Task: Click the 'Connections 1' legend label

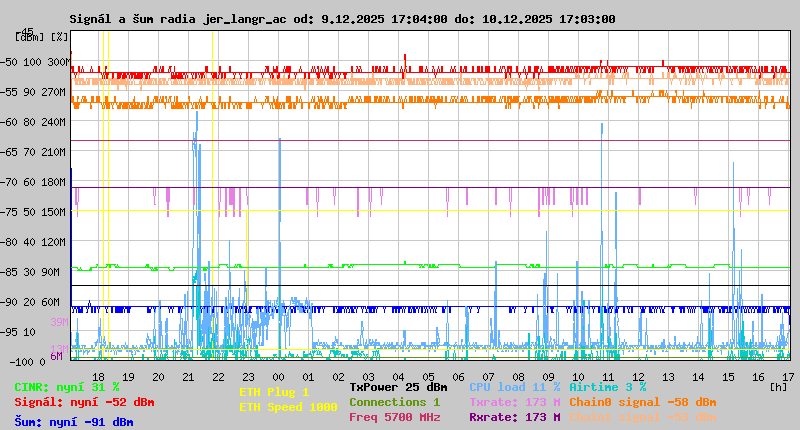Action: click(395, 402)
